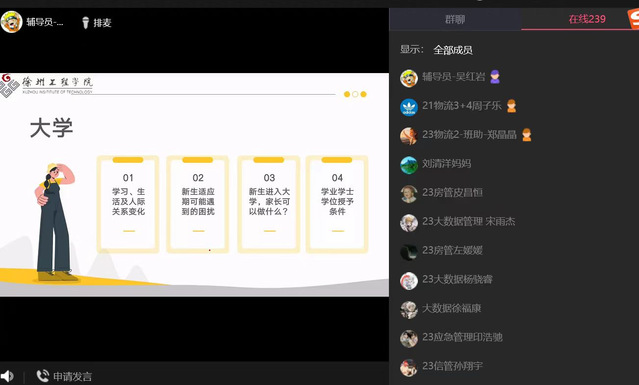Screen dimensions: 639x385
Task: Click the 排麦 queue button
Action: (97, 22)
